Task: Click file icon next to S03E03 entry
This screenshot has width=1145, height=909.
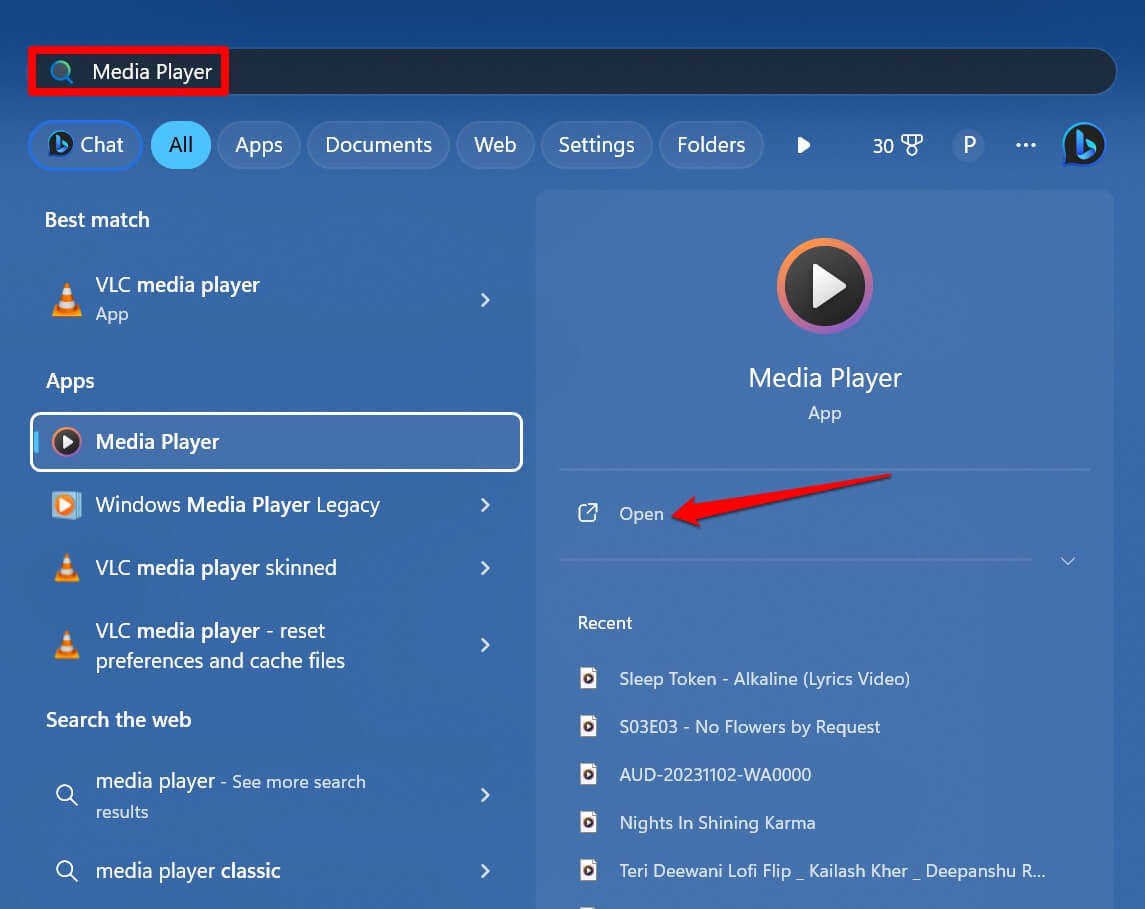Action: [x=589, y=726]
